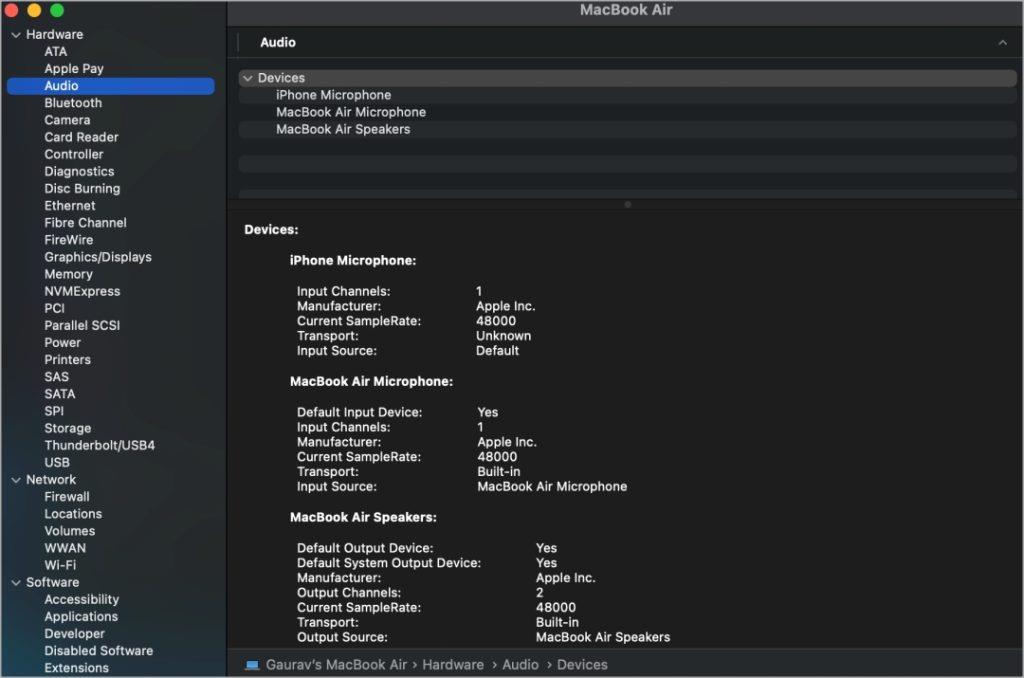This screenshot has height=678, width=1024.
Task: Select WWAN in sidebar
Action: 65,548
